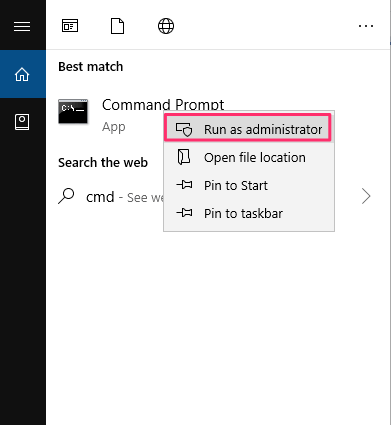Go to Home in the sidebar
The width and height of the screenshot is (391, 425).
22,74
